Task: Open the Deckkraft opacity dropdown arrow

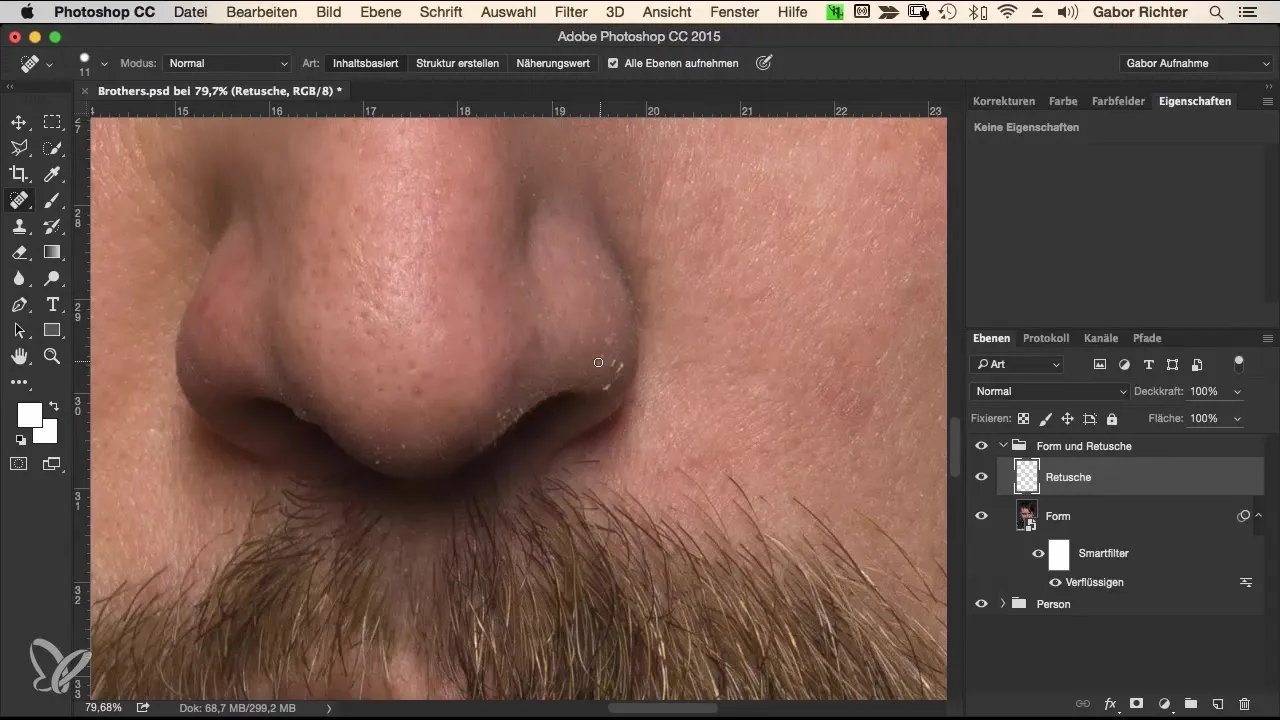Action: click(x=1238, y=391)
